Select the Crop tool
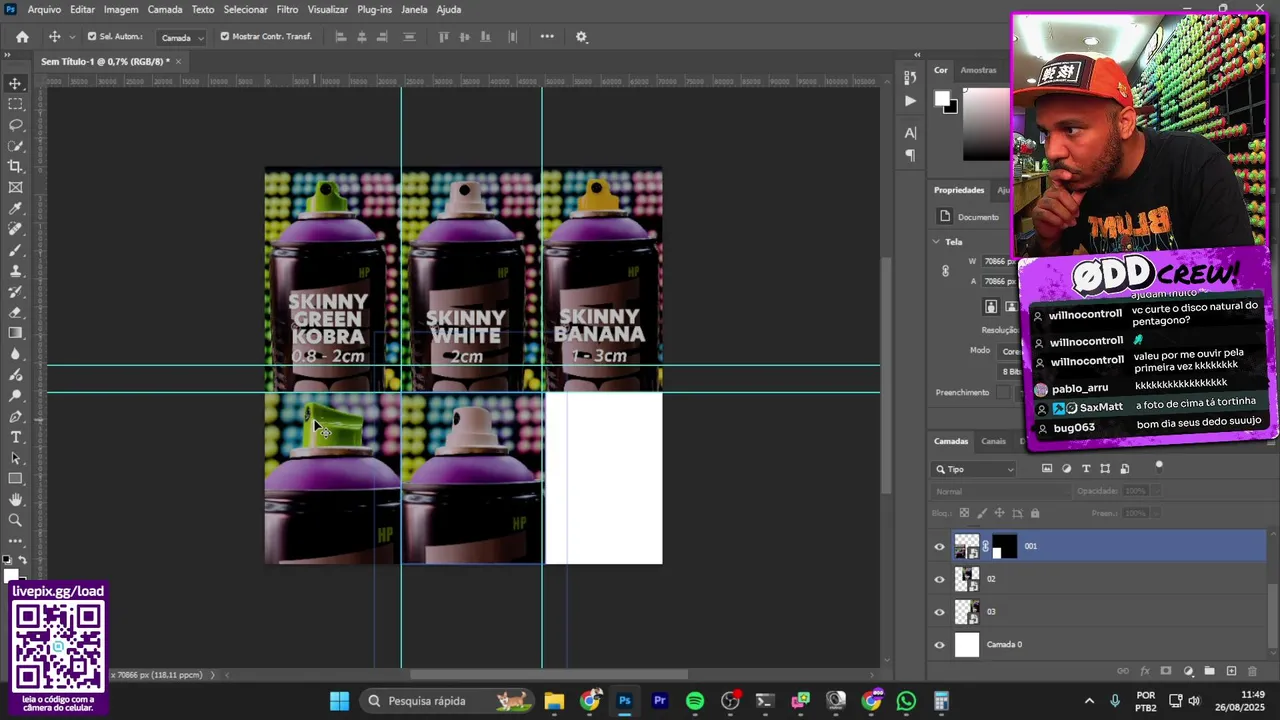The image size is (1280, 720). coord(15,166)
